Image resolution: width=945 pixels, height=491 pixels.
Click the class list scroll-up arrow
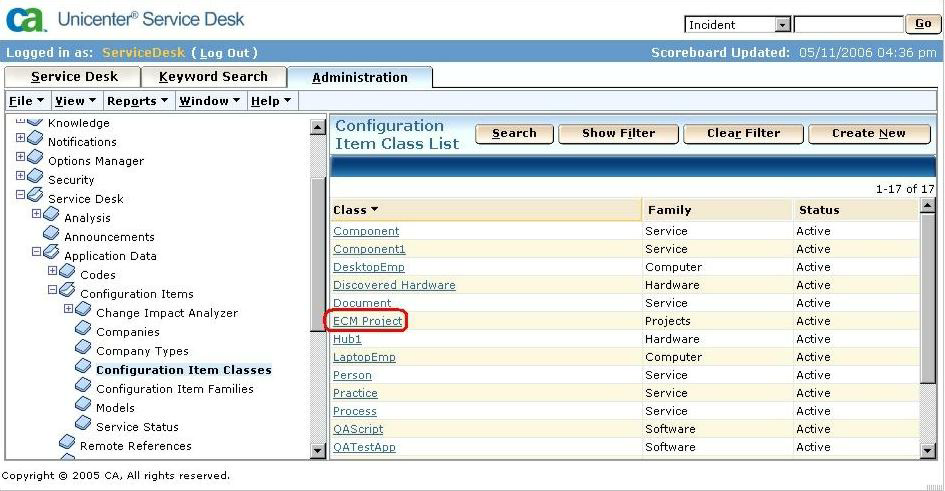tap(928, 206)
